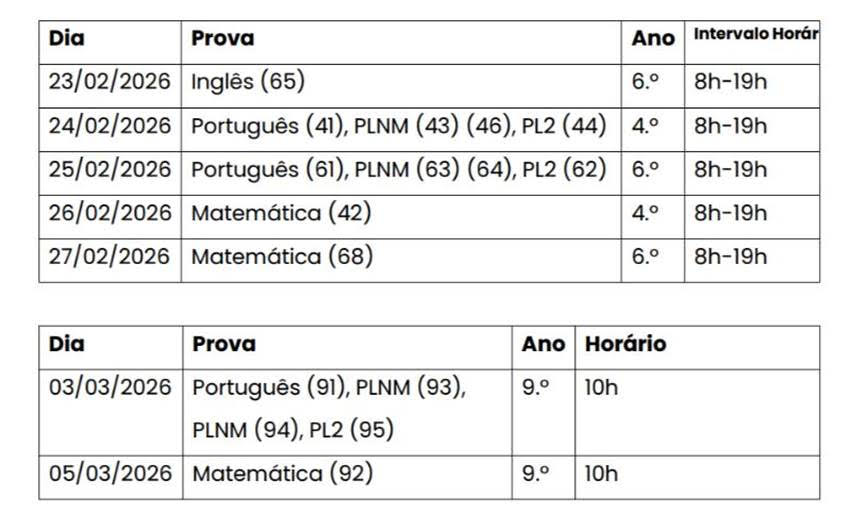Click the "Prova" header in first table
This screenshot has height=513, width=851.
223,38
